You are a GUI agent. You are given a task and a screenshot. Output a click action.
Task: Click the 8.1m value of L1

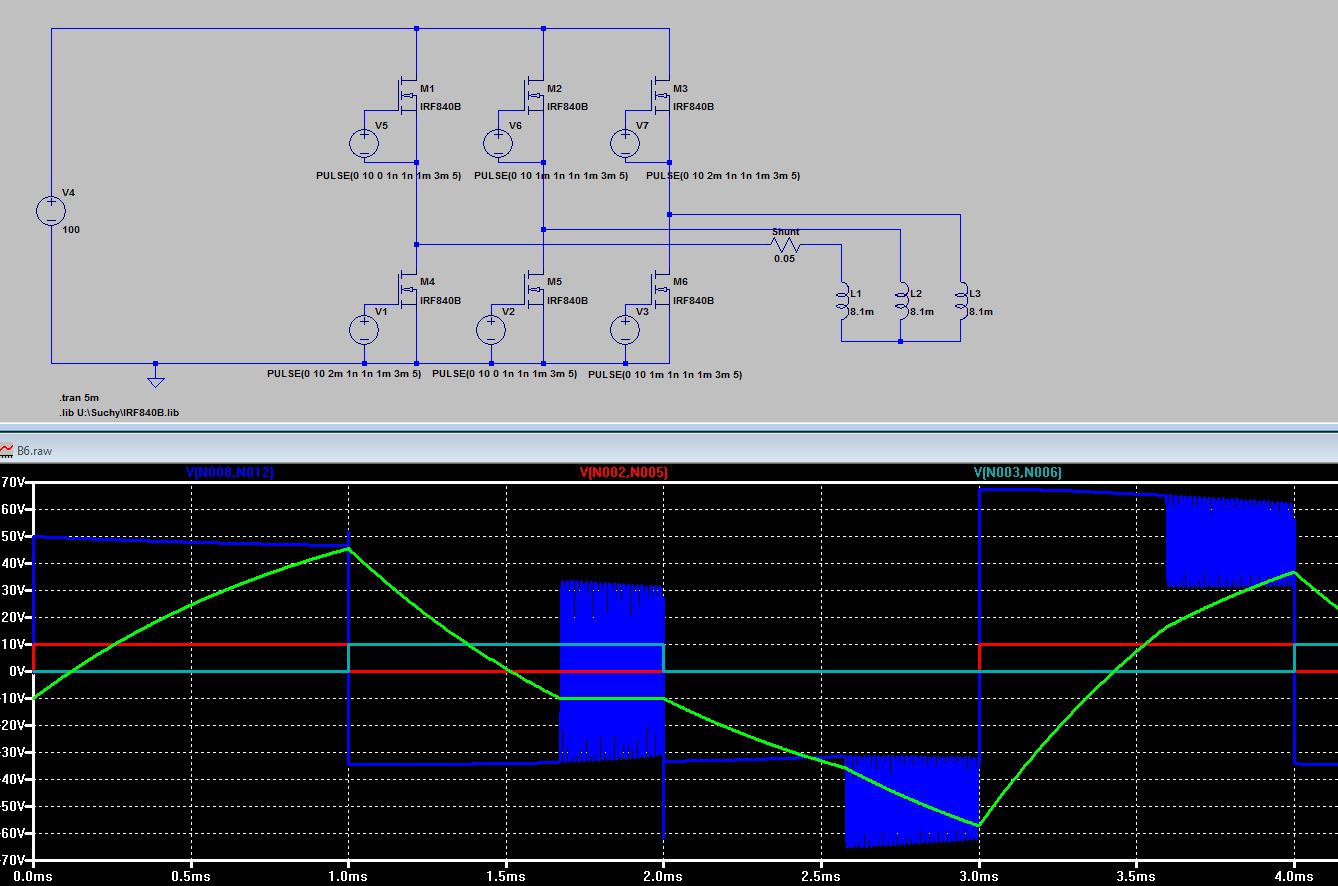[861, 312]
